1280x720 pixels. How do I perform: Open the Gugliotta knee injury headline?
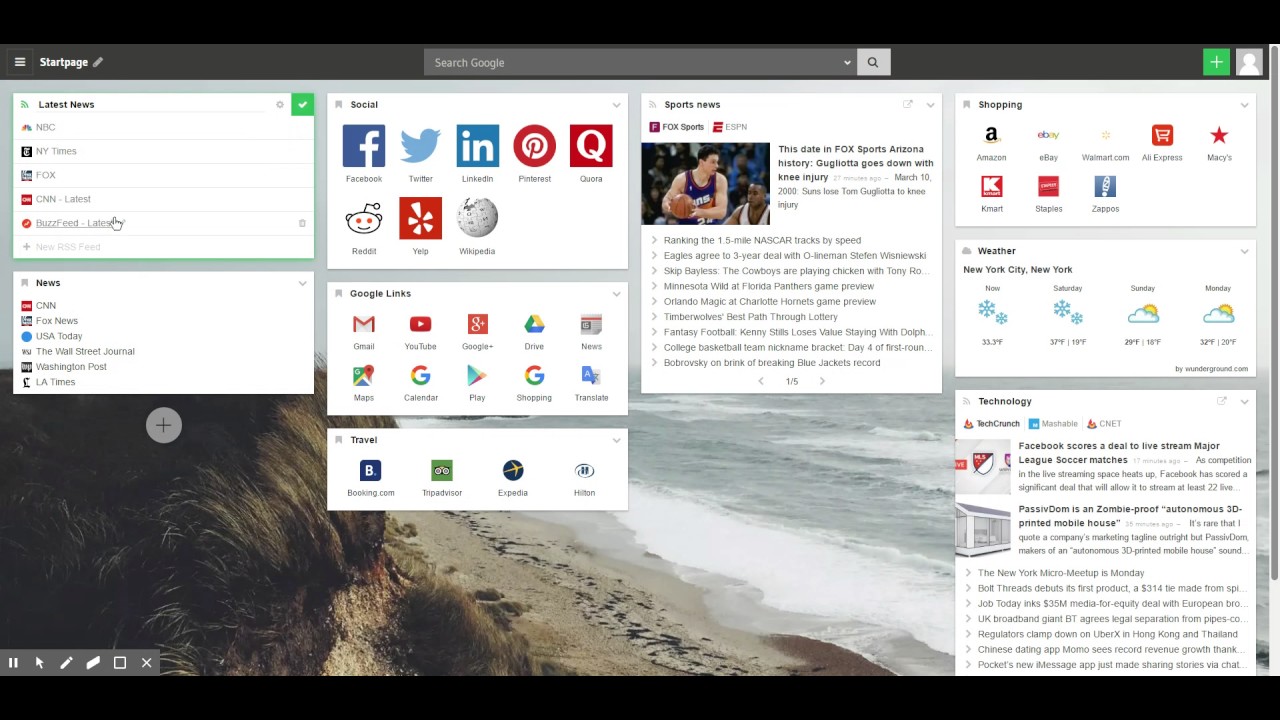[x=856, y=163]
